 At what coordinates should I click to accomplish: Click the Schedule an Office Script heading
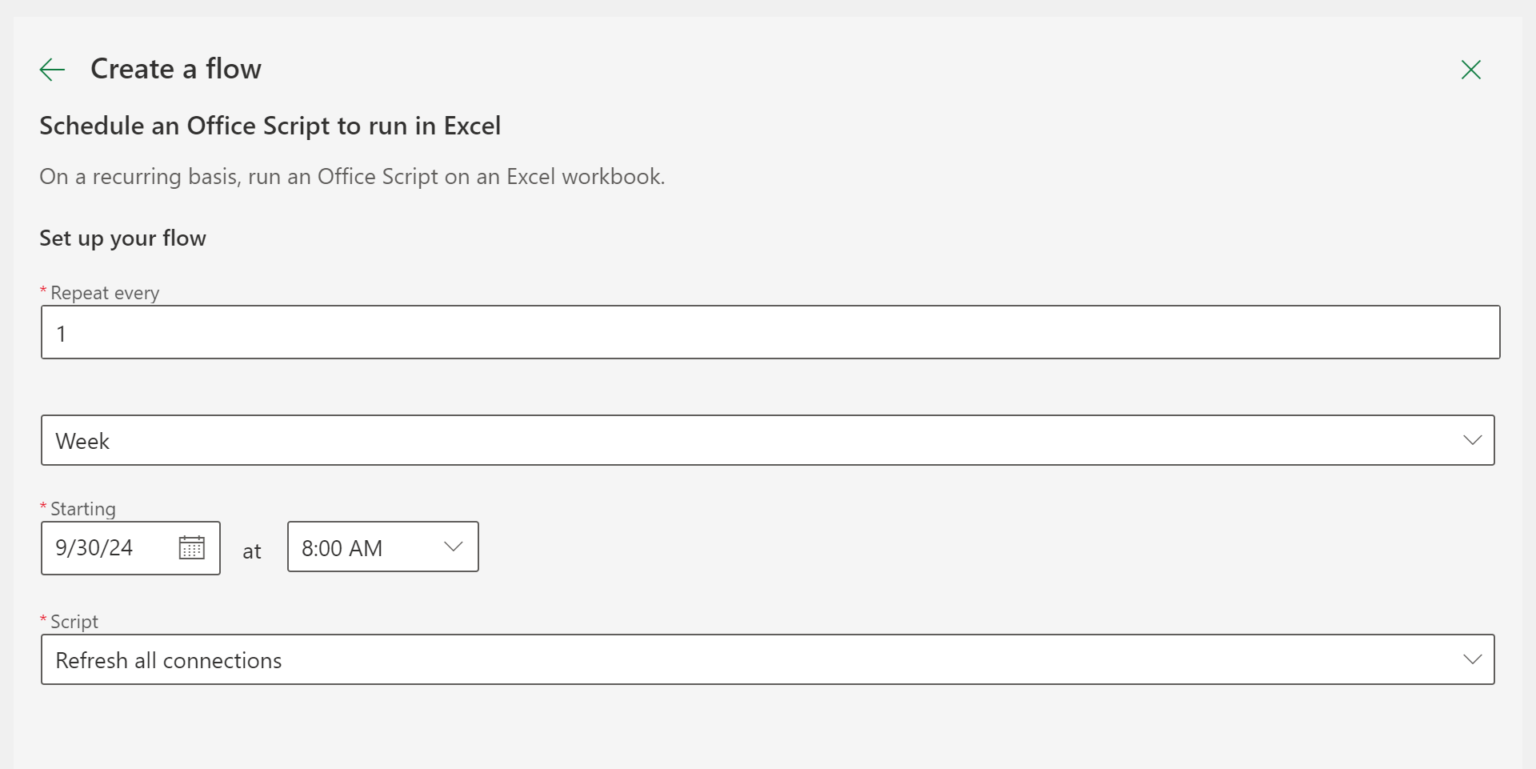(x=270, y=126)
